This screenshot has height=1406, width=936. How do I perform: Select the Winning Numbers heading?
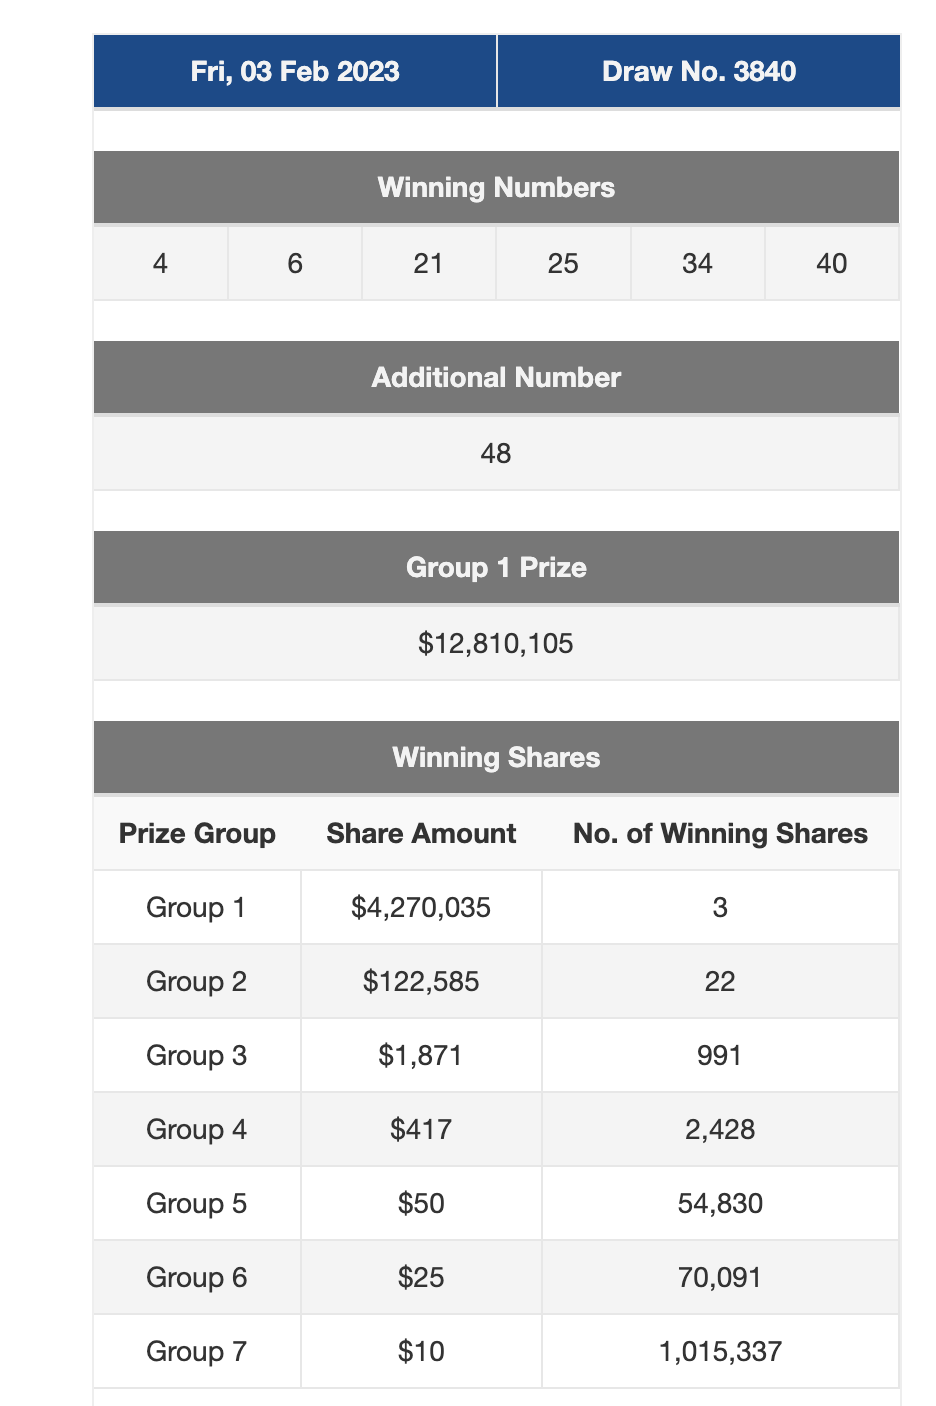pyautogui.click(x=496, y=188)
